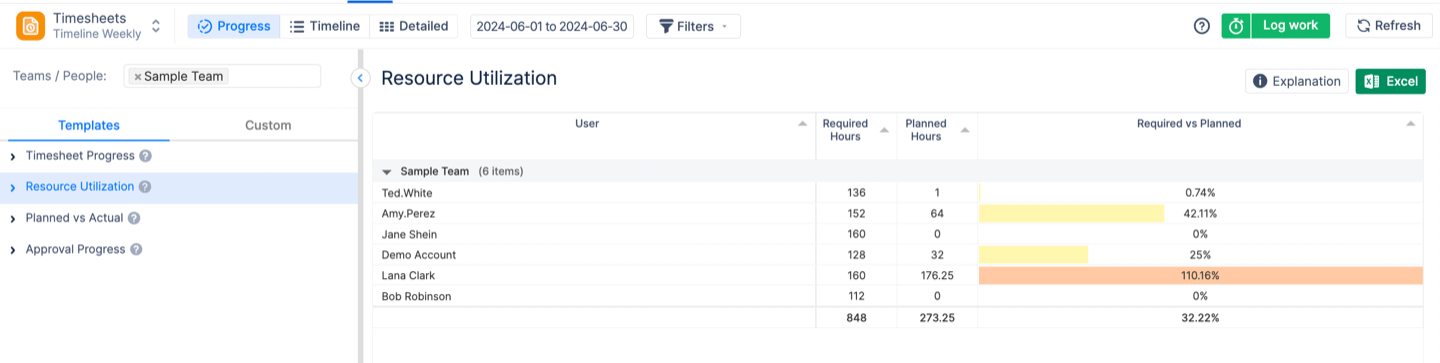Collapse the sidebar with the chevron arrow
Image resolution: width=1440 pixels, height=363 pixels.
361,78
